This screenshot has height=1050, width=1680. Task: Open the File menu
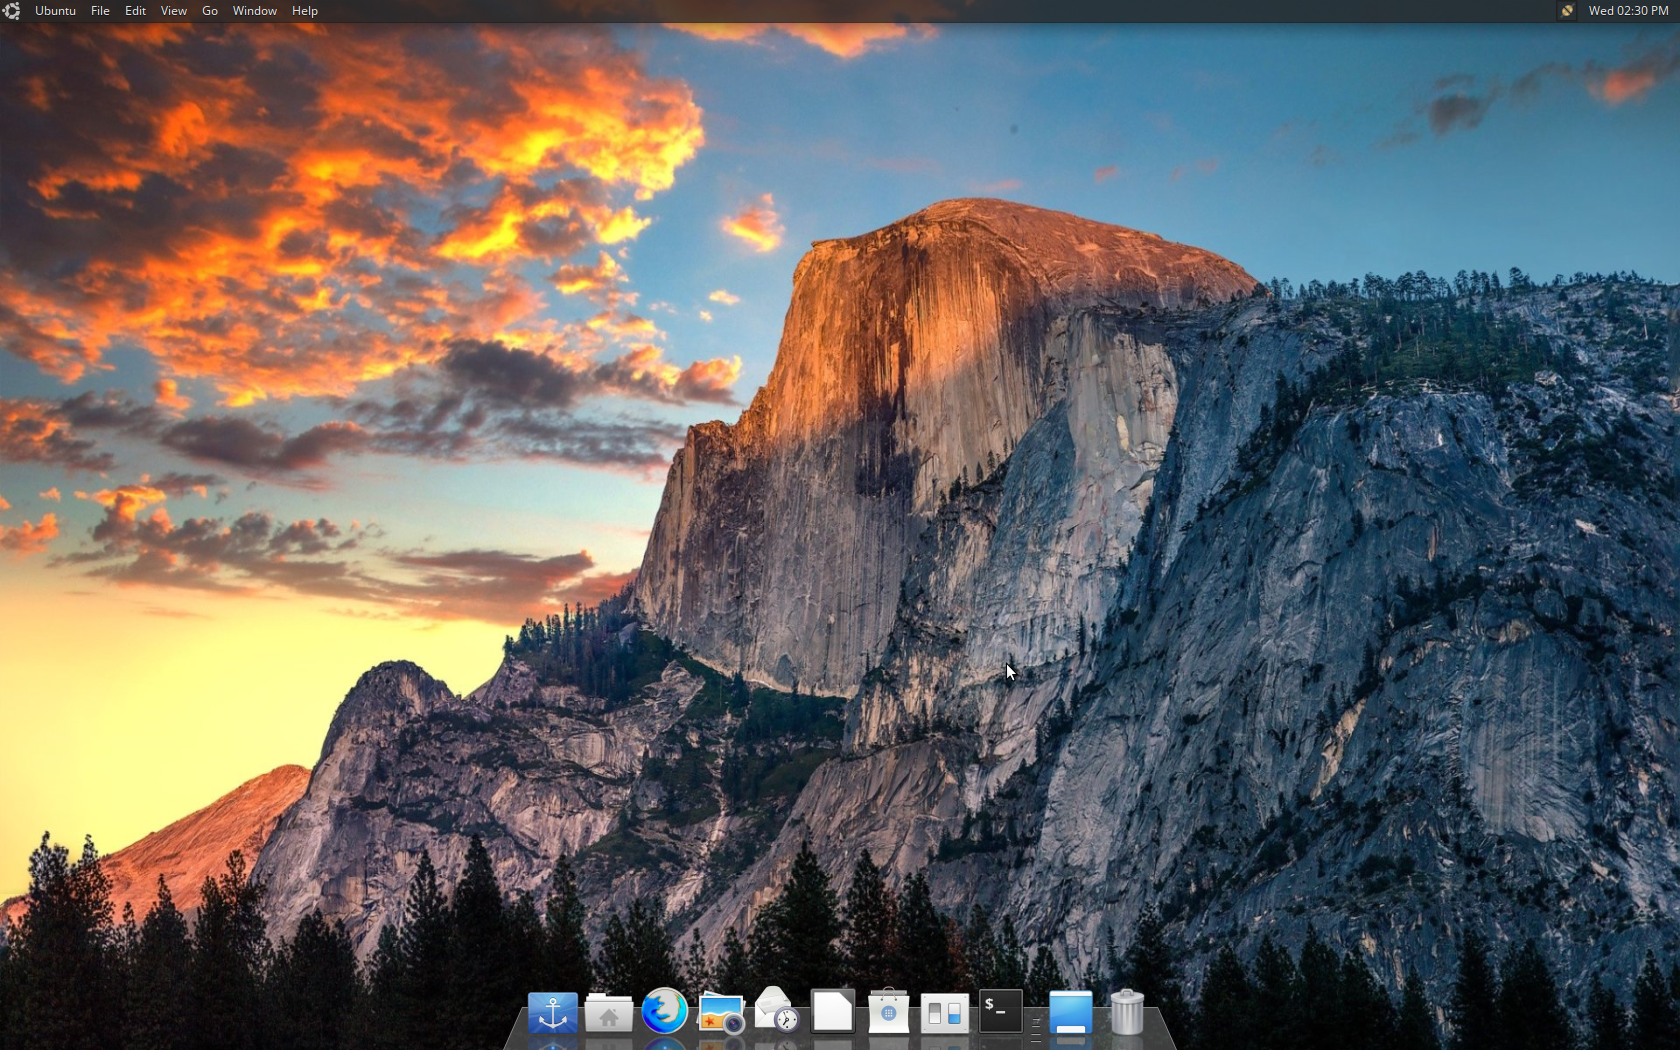(x=100, y=11)
